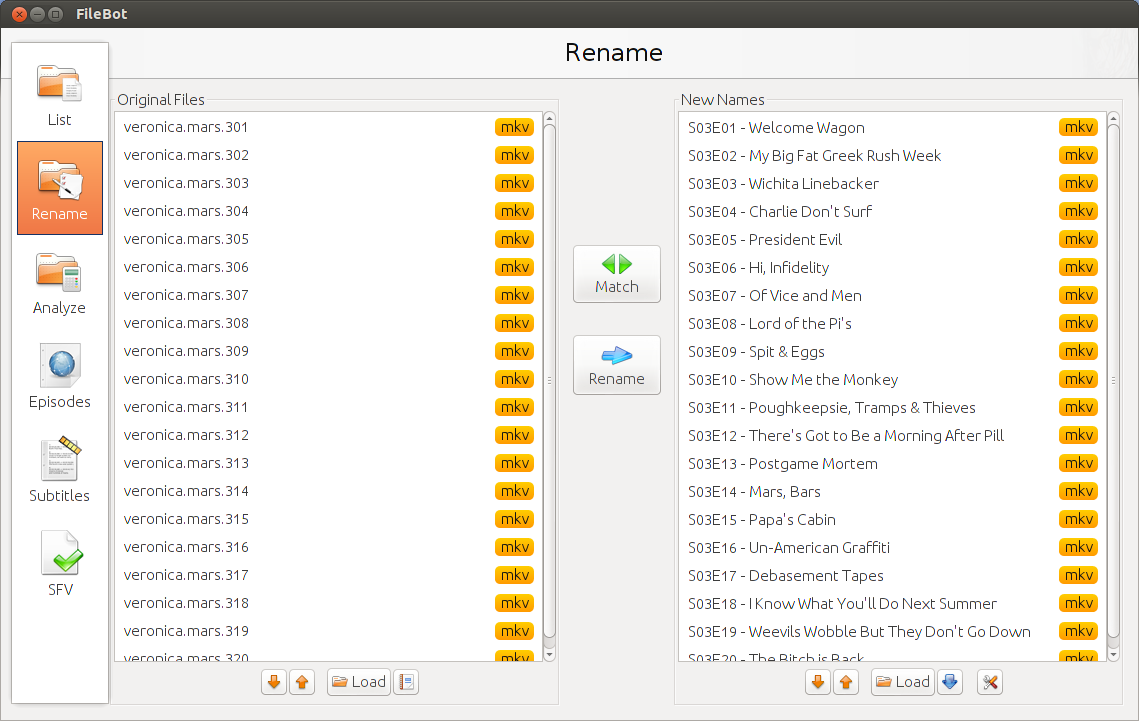Click New Names scrollbar down arrow
This screenshot has height=721, width=1139.
point(1113,655)
